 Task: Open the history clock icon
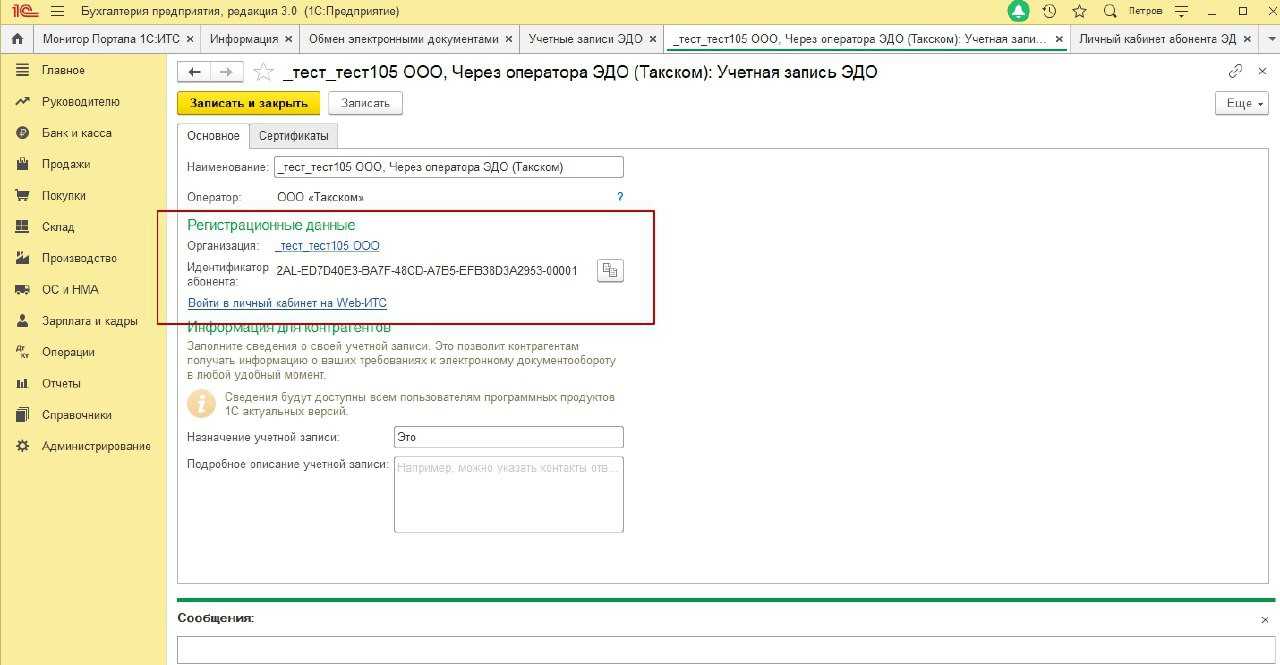1049,11
